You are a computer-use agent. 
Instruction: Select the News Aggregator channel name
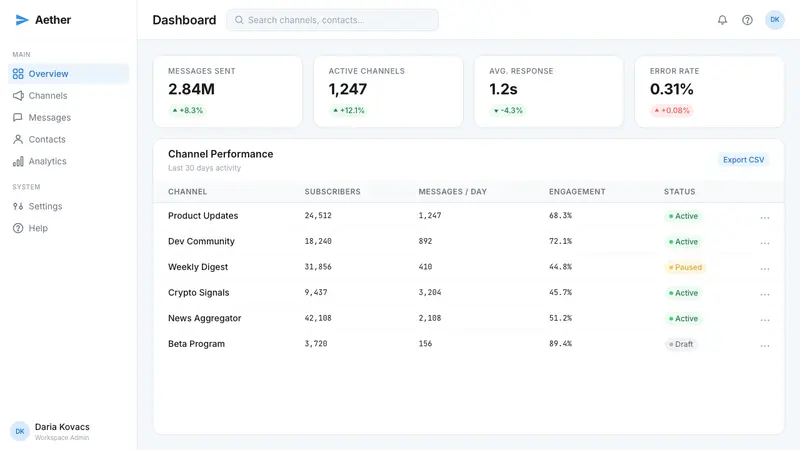coord(205,318)
